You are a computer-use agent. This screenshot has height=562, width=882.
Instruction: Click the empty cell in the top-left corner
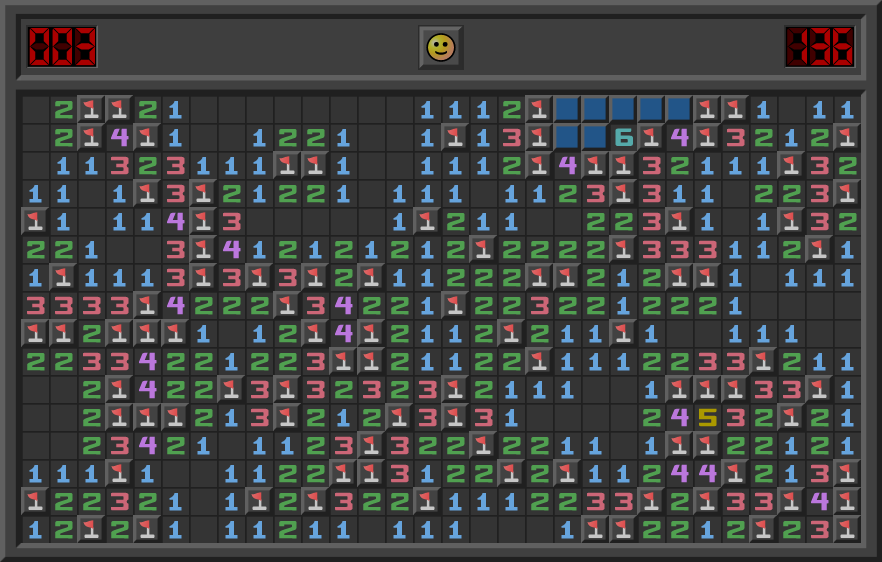click(35, 109)
